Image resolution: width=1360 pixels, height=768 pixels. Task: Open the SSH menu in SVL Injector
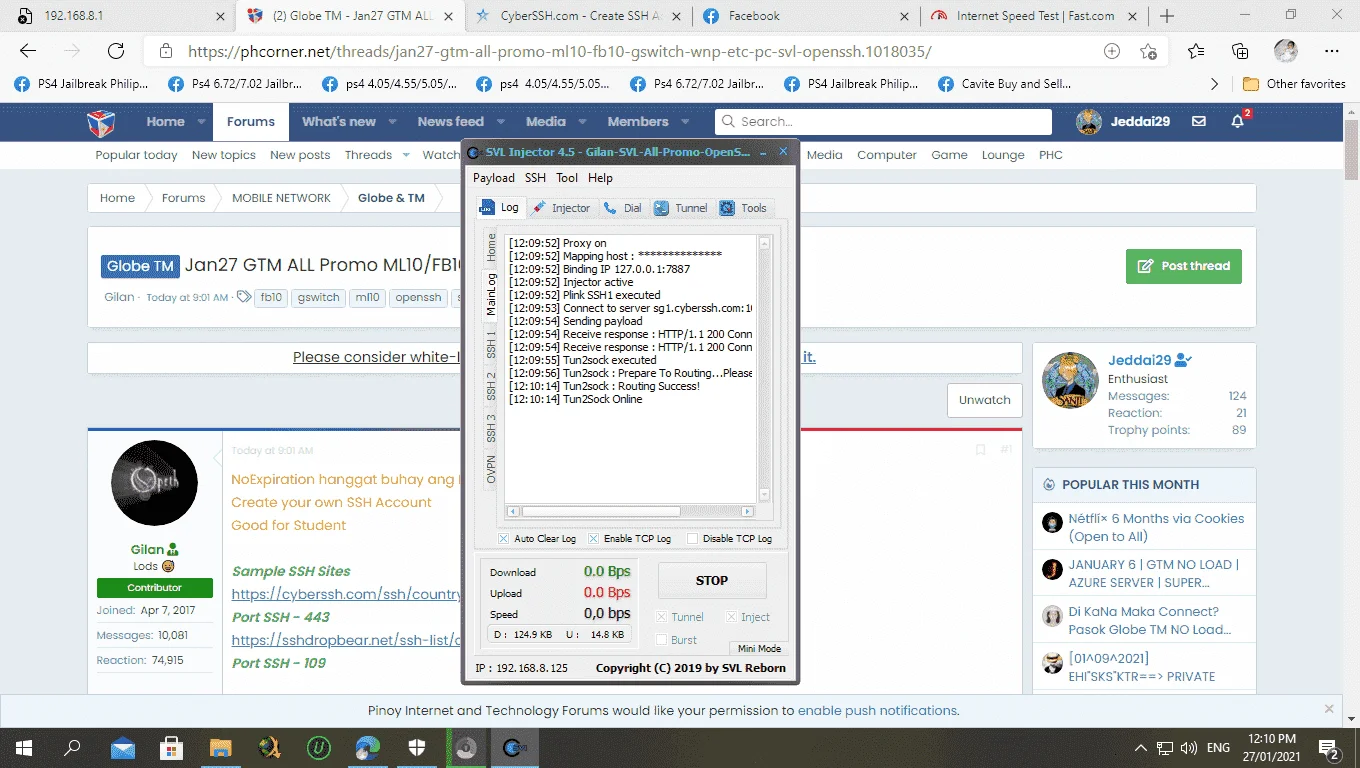535,178
